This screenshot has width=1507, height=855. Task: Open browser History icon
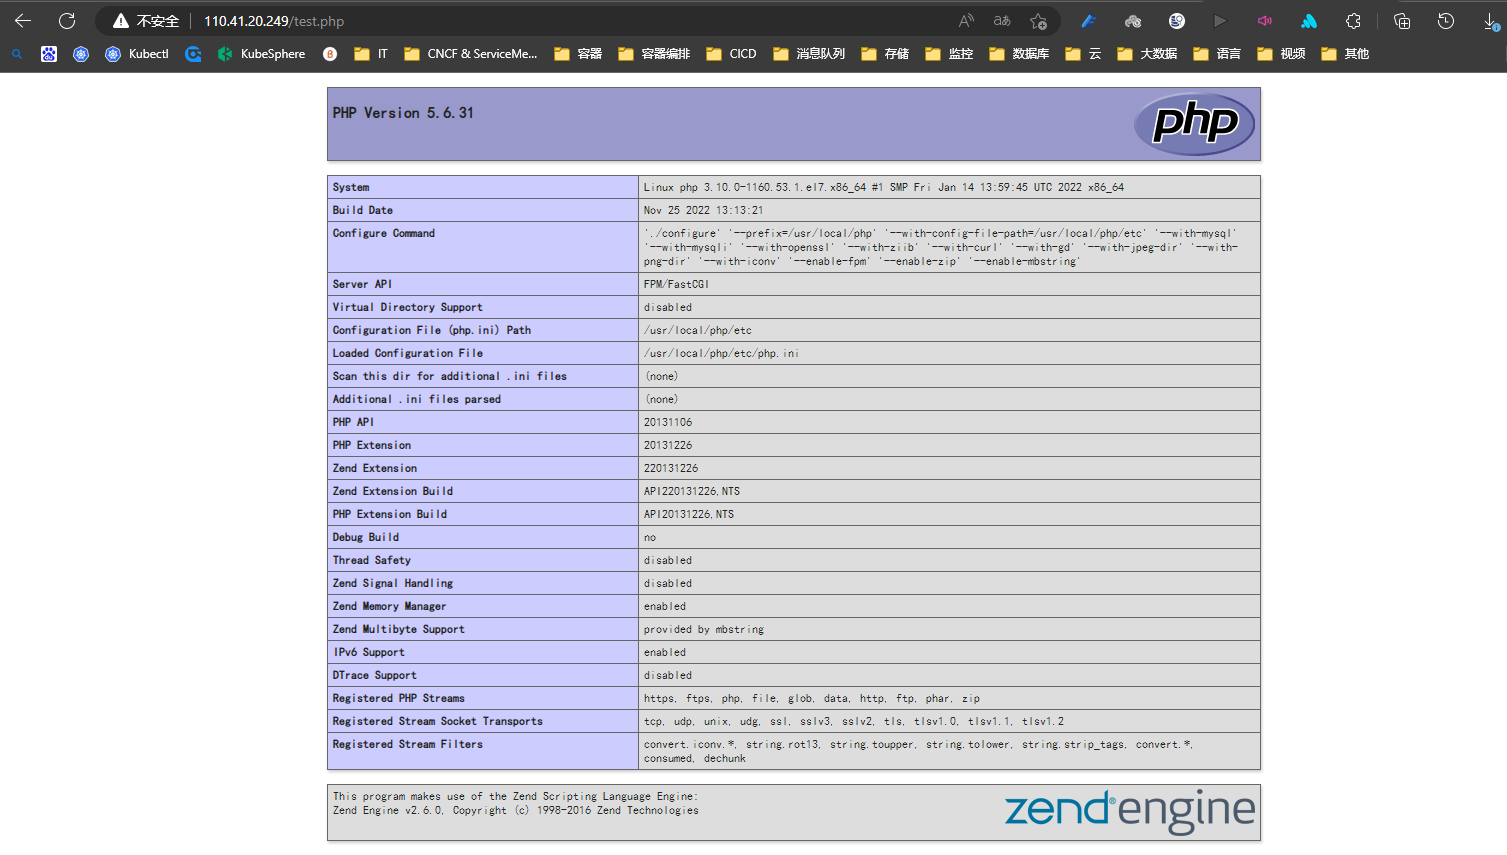click(x=1446, y=21)
